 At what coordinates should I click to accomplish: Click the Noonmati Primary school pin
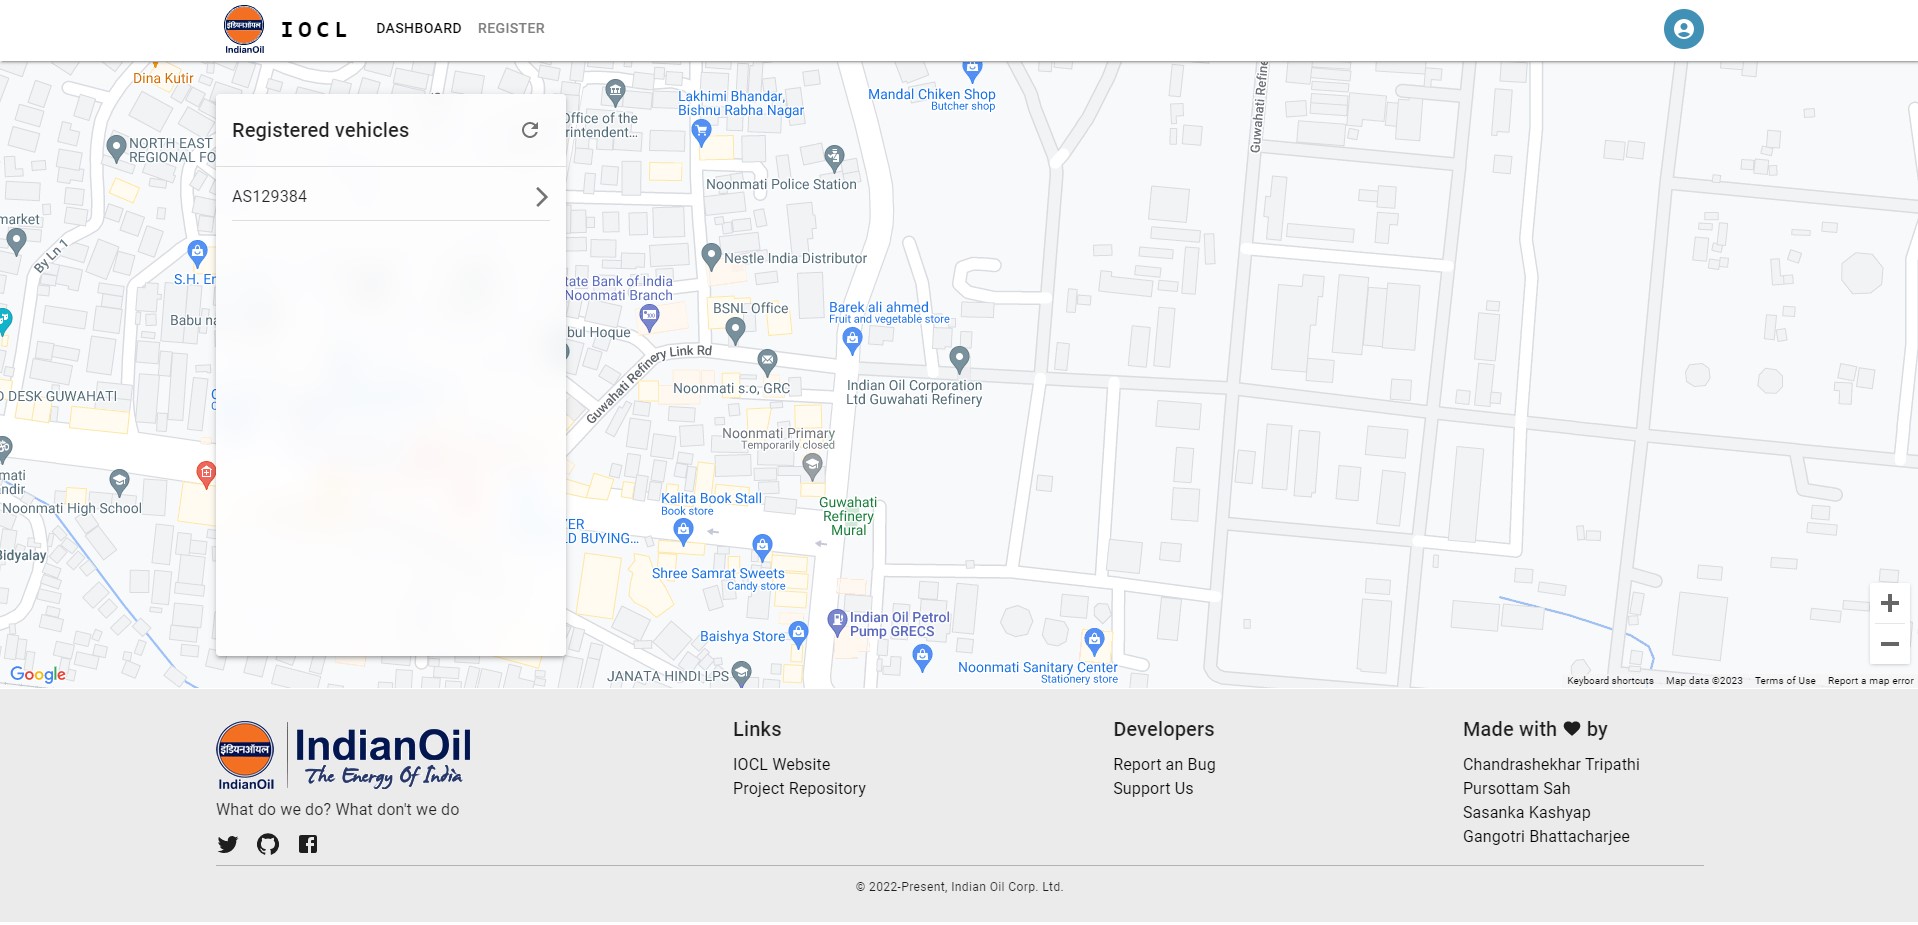813,465
